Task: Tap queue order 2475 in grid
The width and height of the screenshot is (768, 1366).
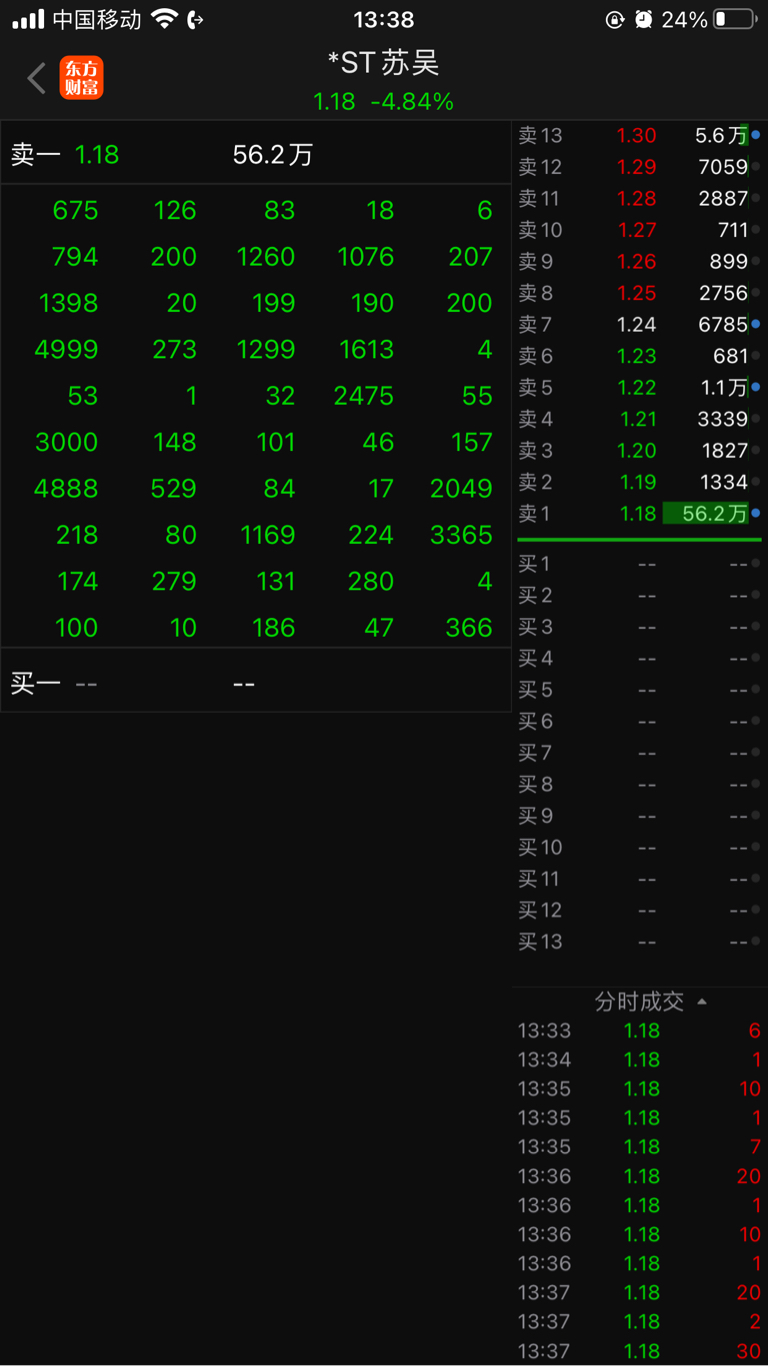Action: (x=364, y=396)
